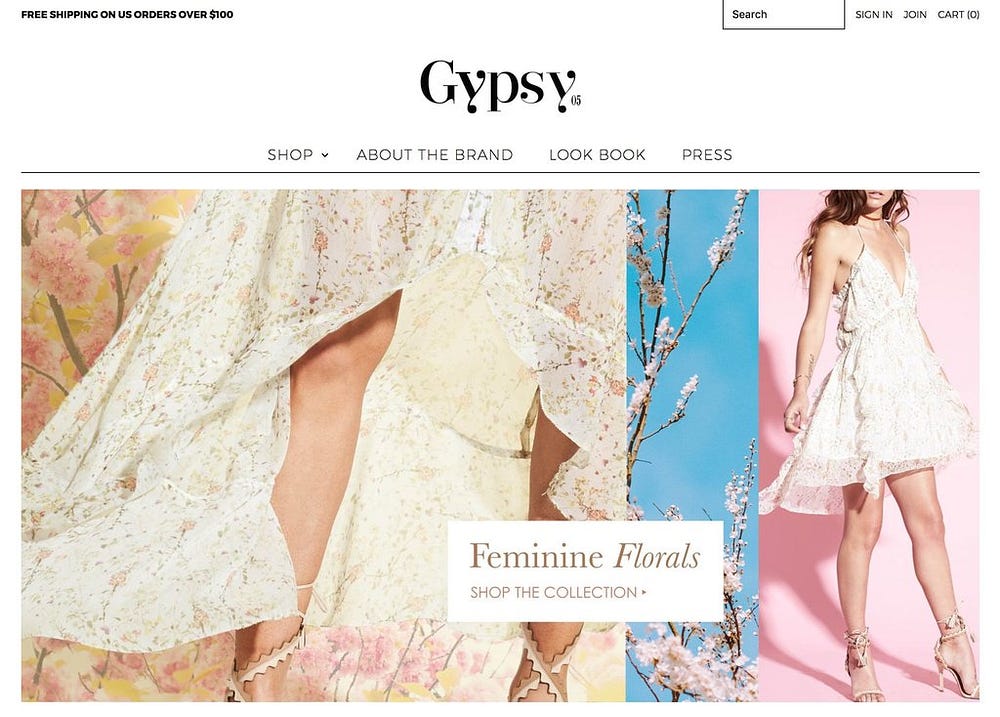Click the arrow after SHOP THE COLLECTION
The width and height of the screenshot is (1000, 717).
[644, 592]
